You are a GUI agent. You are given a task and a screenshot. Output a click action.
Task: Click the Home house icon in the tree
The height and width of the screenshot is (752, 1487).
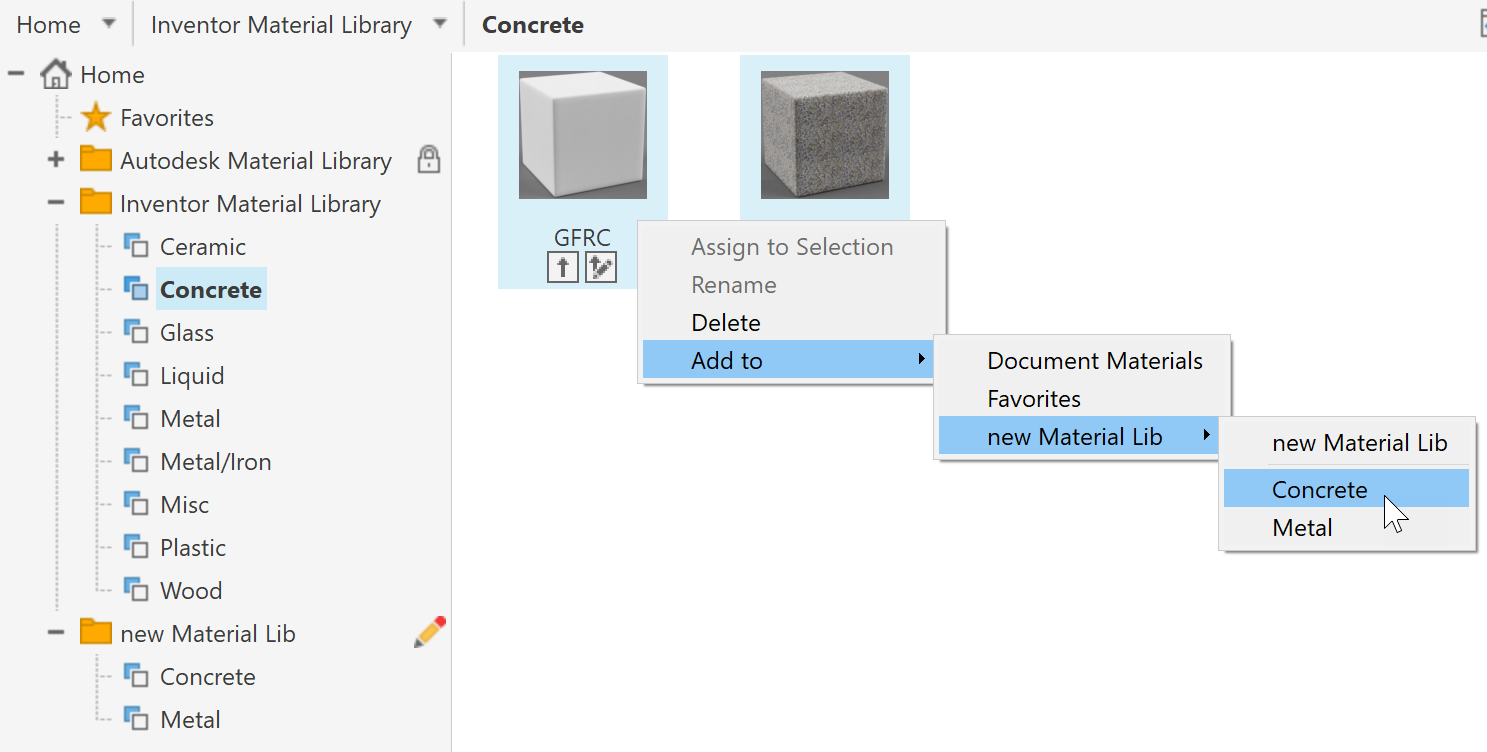point(56,75)
